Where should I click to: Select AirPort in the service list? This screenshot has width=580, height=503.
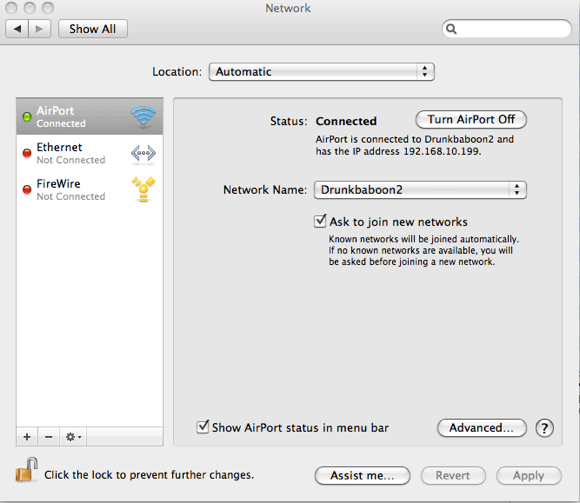tap(90, 117)
